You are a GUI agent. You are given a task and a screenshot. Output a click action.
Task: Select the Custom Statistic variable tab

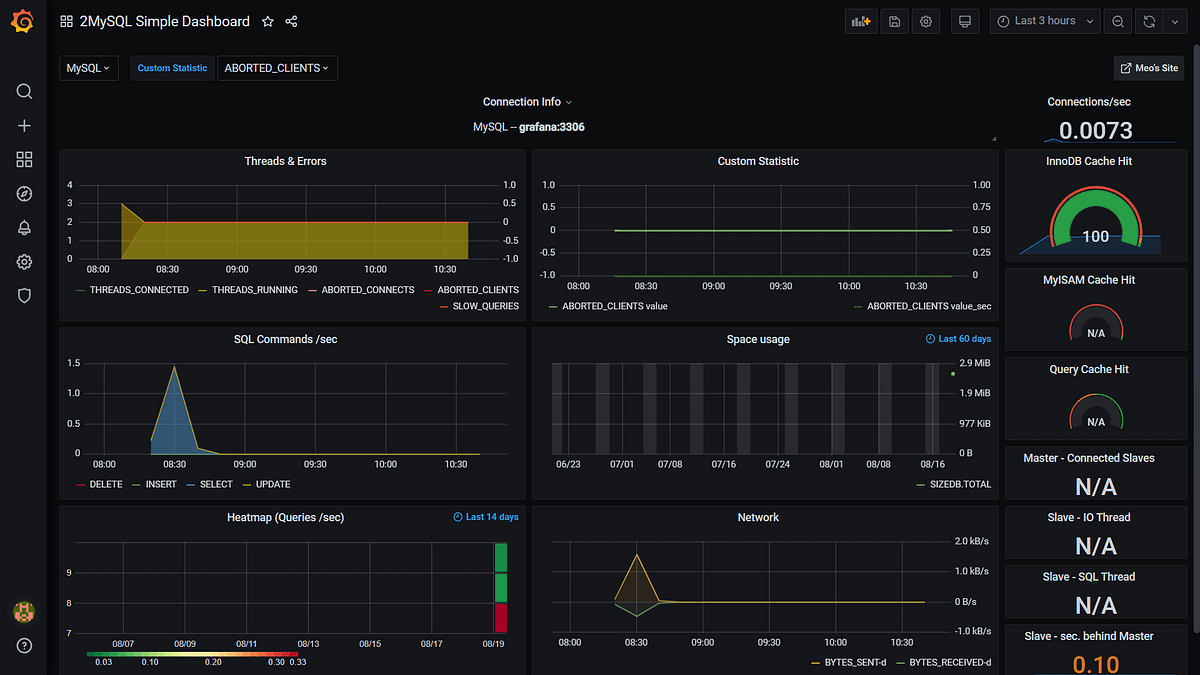pyautogui.click(x=171, y=68)
